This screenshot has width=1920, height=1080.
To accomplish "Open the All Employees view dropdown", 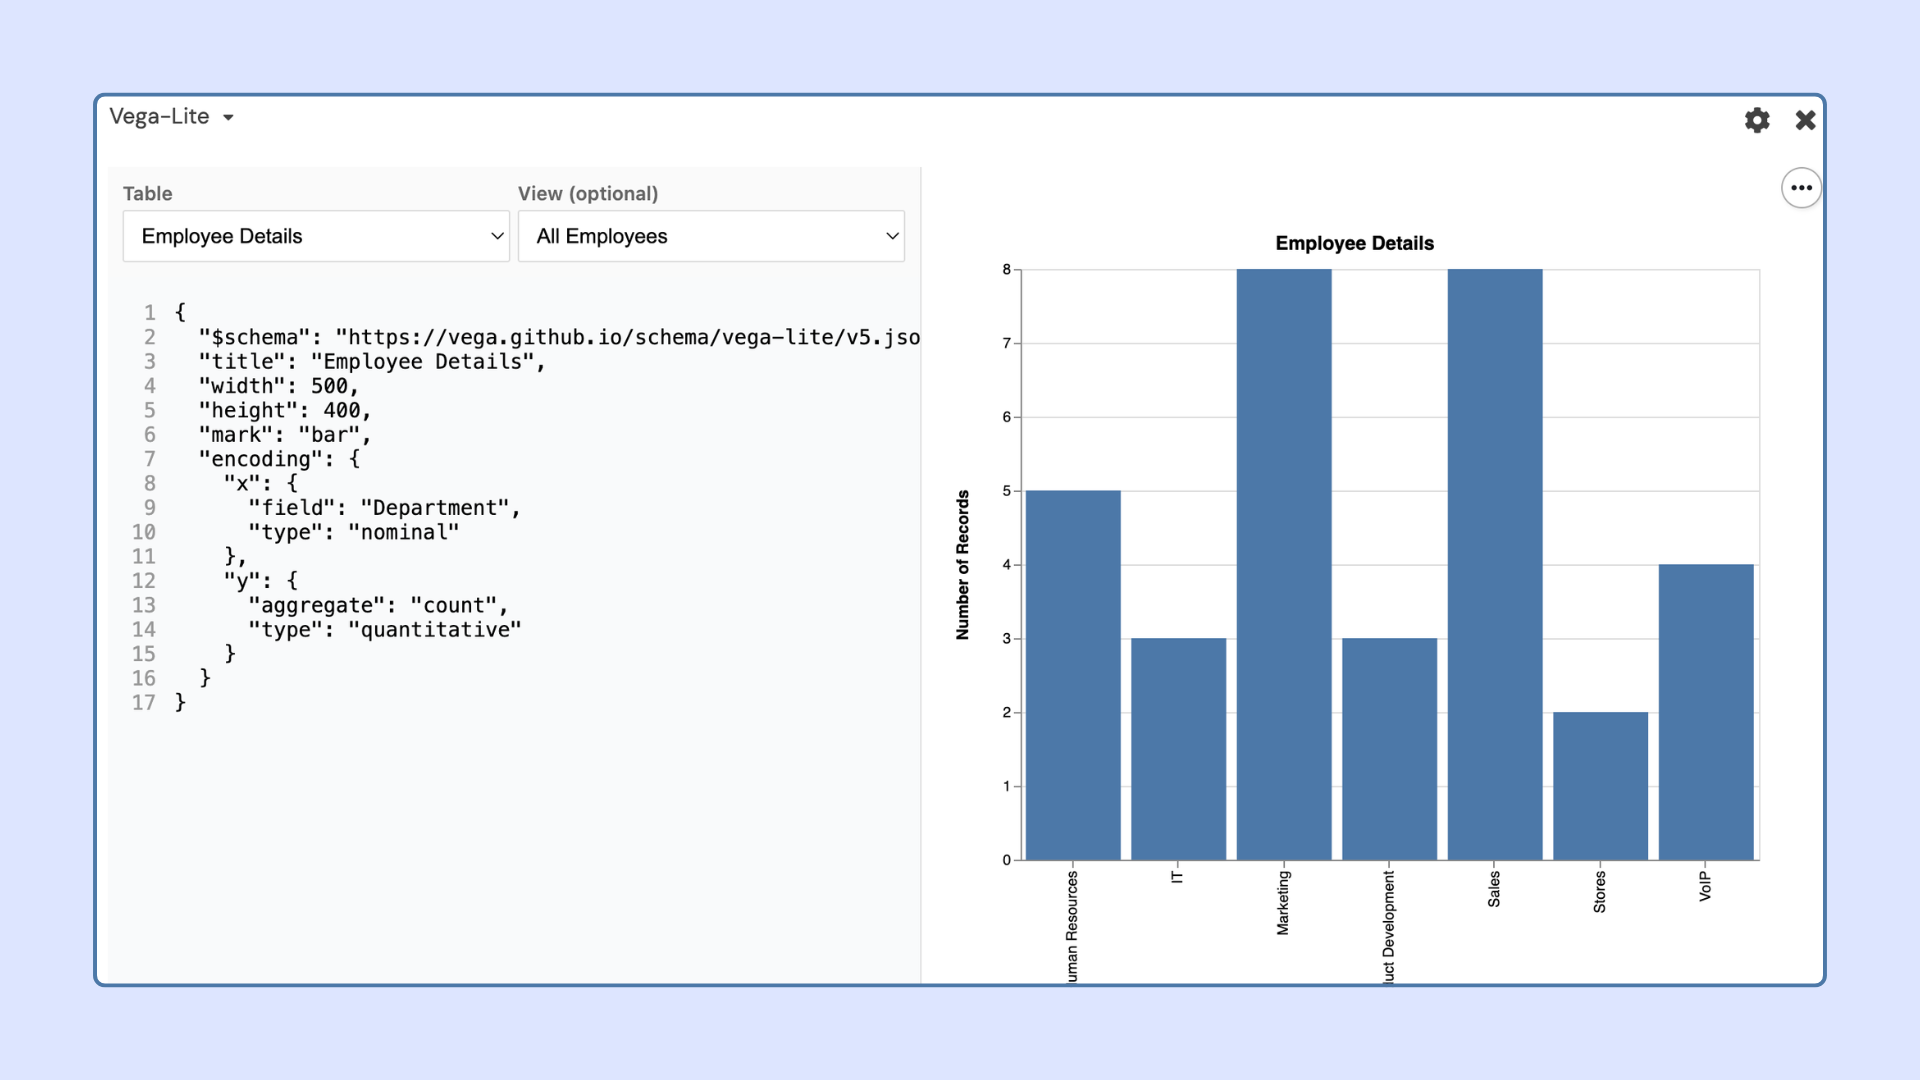I will (x=711, y=236).
